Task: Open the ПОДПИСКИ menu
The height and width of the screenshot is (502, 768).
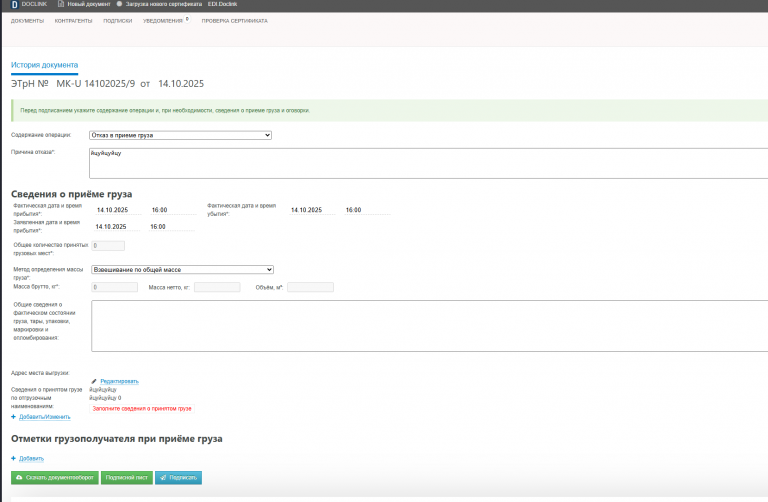Action: (x=118, y=21)
